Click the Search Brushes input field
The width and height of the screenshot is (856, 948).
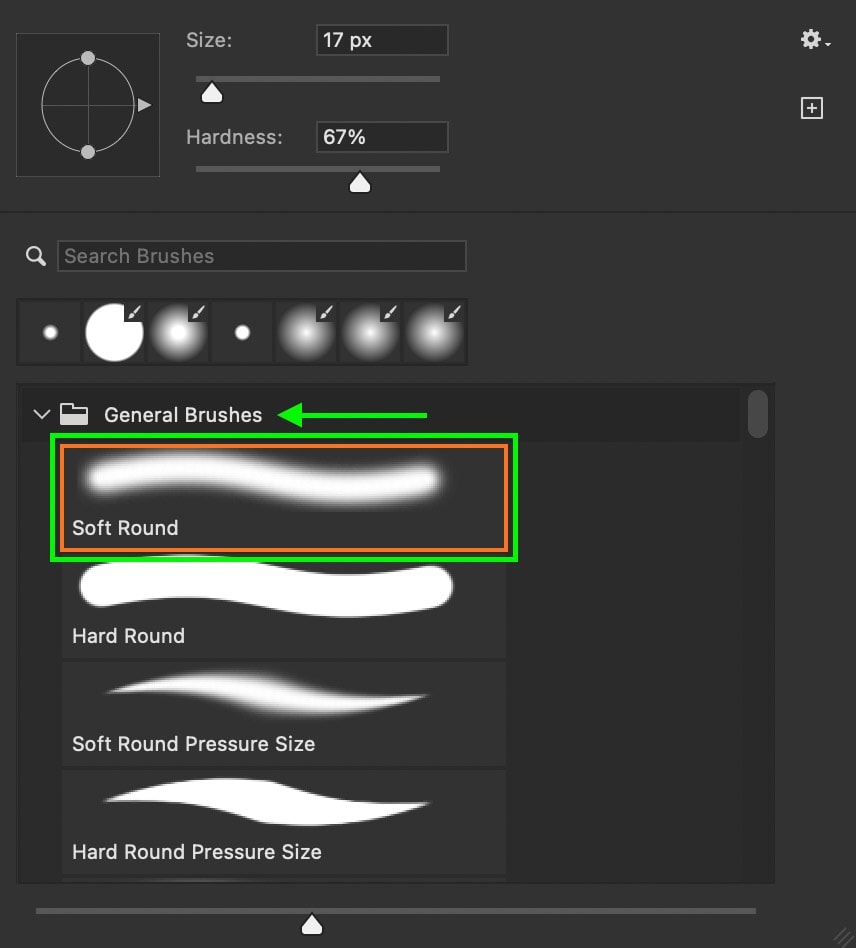point(262,256)
